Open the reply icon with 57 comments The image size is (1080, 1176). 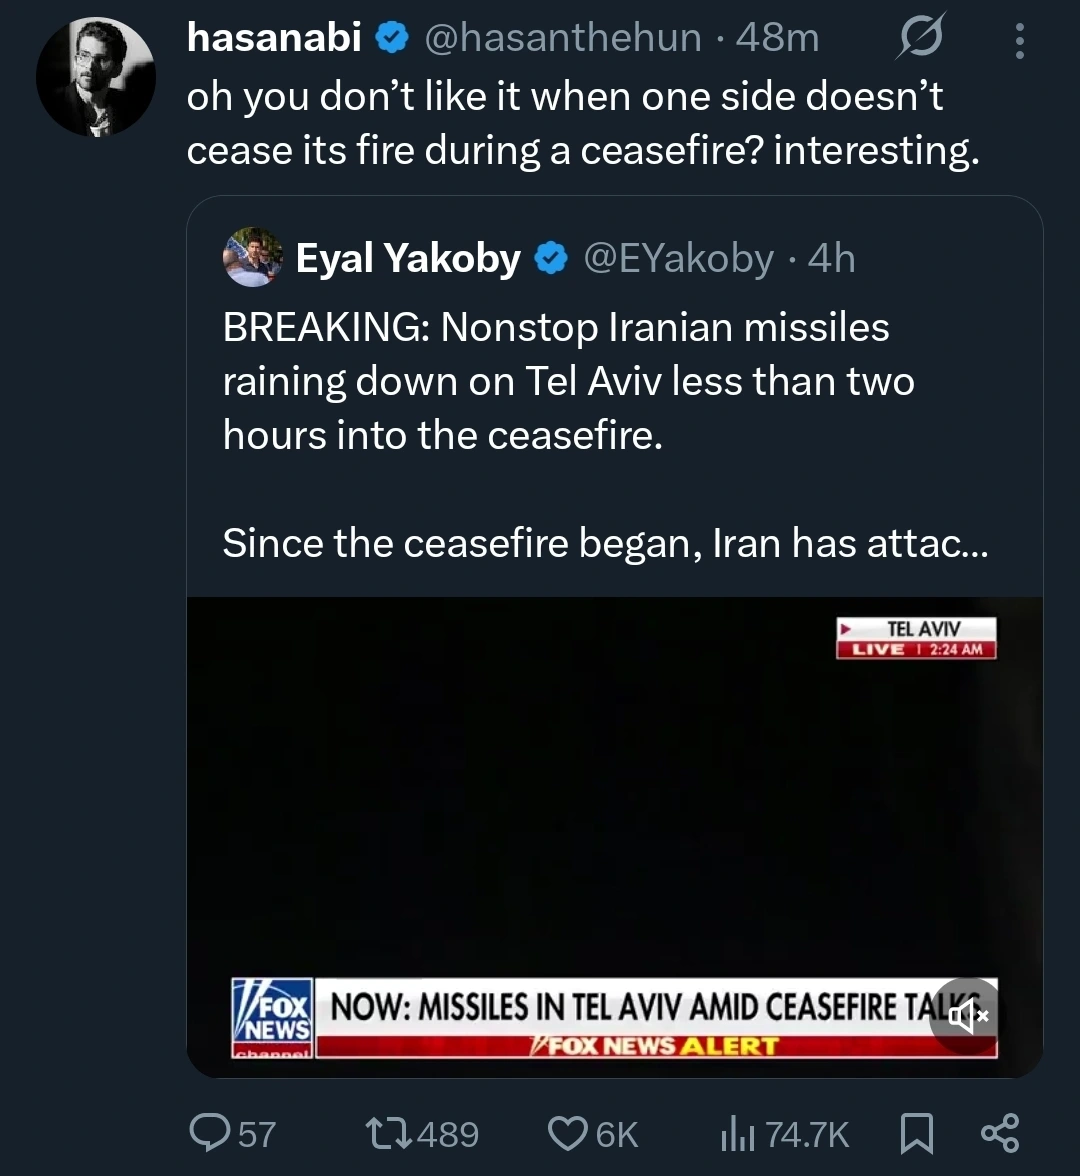[x=207, y=1133]
